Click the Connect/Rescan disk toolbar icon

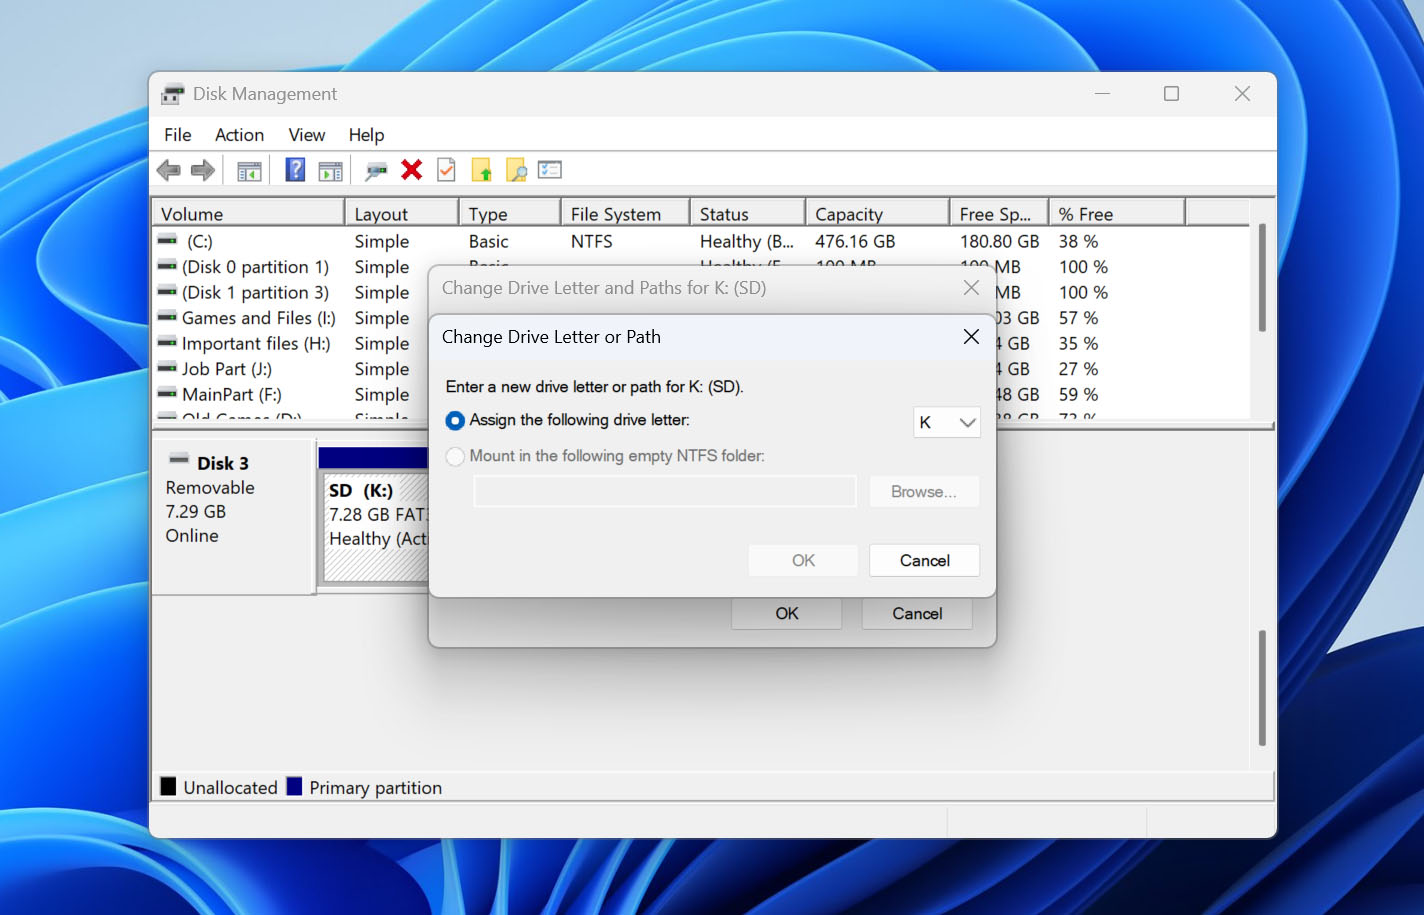pos(376,171)
